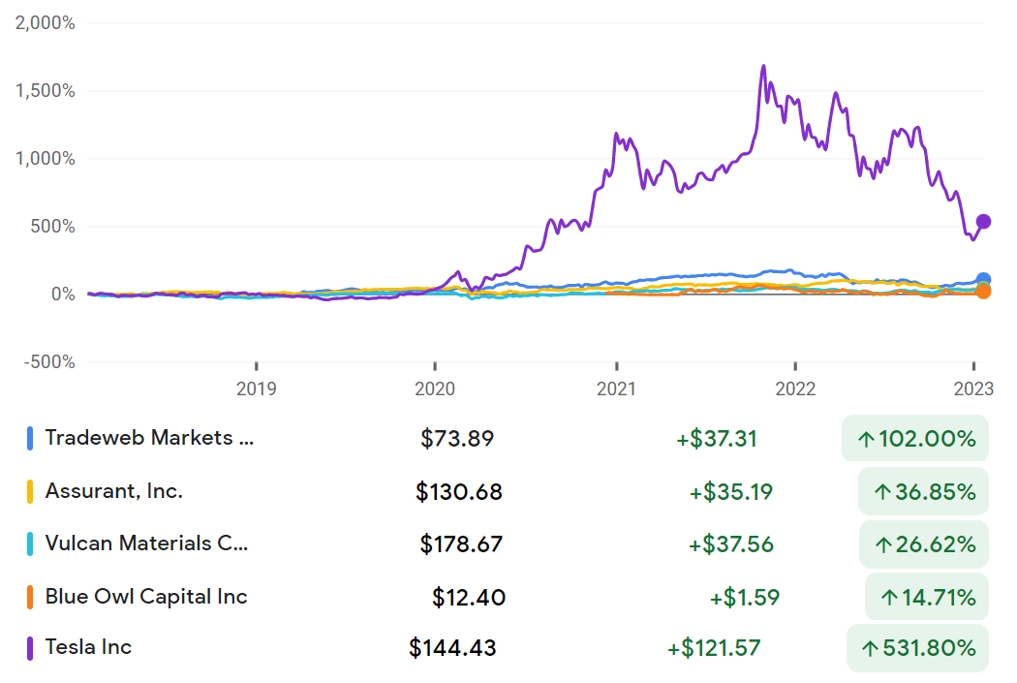This screenshot has width=1017, height=683.
Task: Click the orange color bar beside Blue Owl
Action: tap(30, 597)
